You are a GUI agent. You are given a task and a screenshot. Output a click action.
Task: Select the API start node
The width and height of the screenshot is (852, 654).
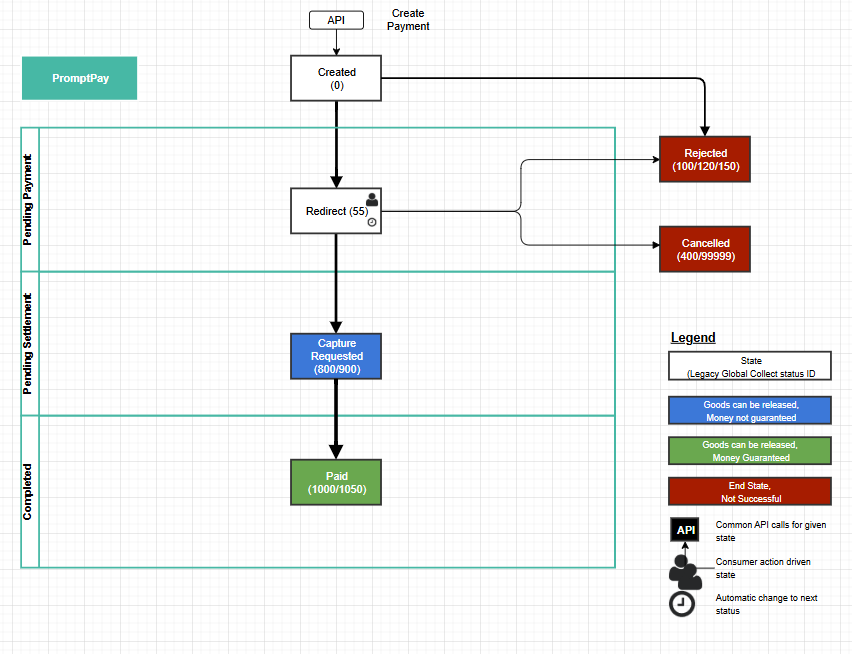[336, 20]
